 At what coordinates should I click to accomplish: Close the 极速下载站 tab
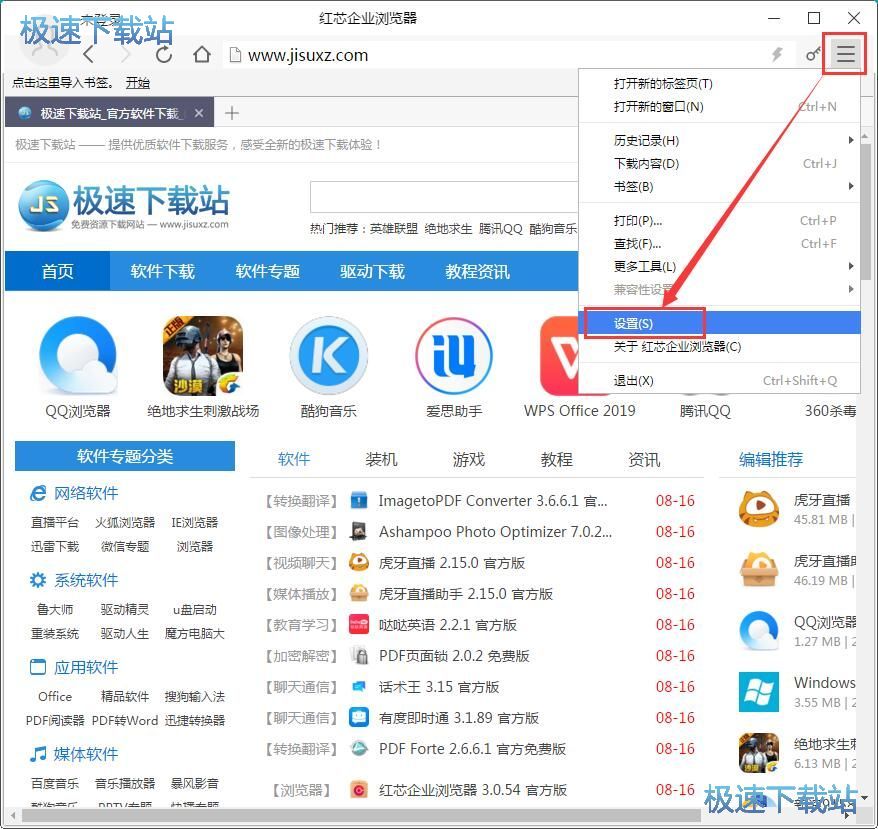pos(199,113)
